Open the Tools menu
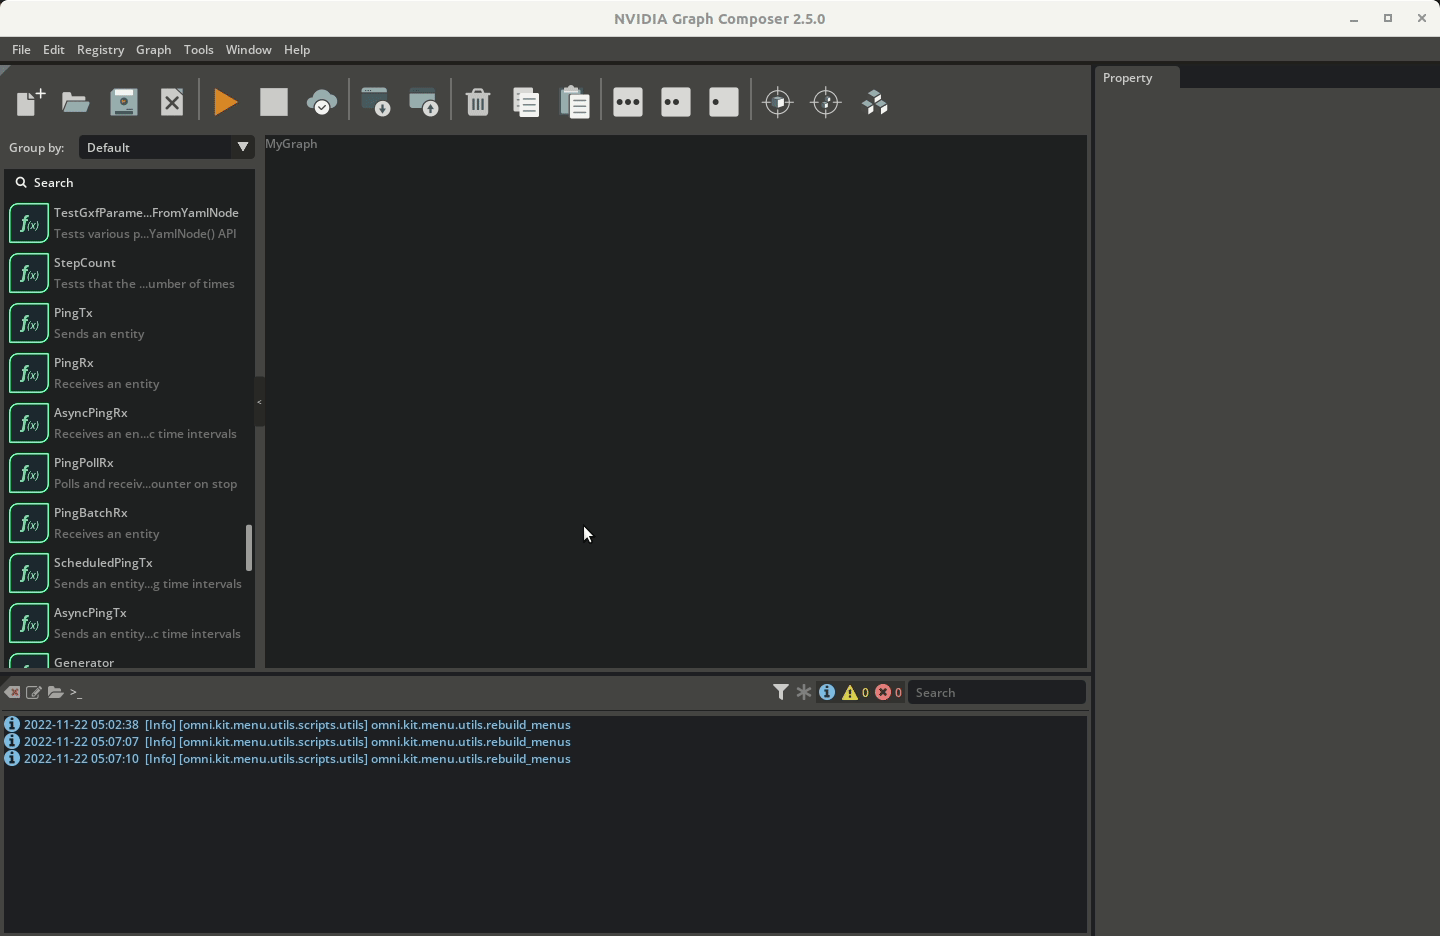 [198, 50]
